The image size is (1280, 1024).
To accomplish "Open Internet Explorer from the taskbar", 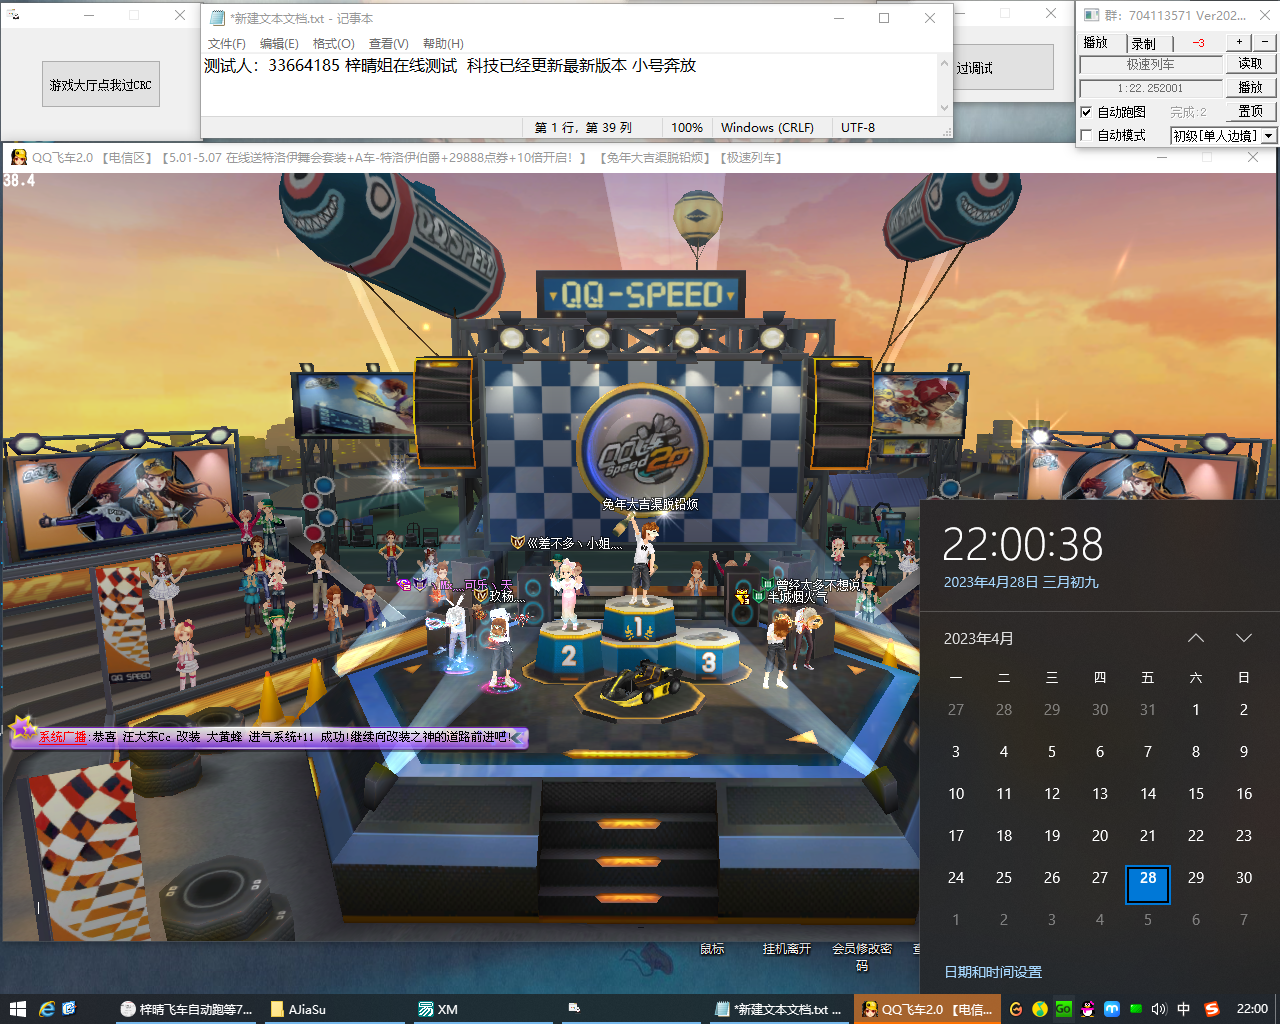I will pyautogui.click(x=46, y=1009).
